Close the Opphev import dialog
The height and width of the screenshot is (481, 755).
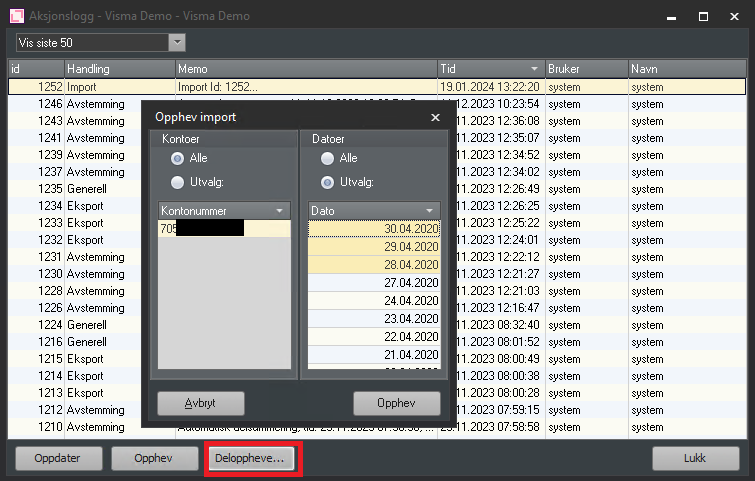[435, 117]
